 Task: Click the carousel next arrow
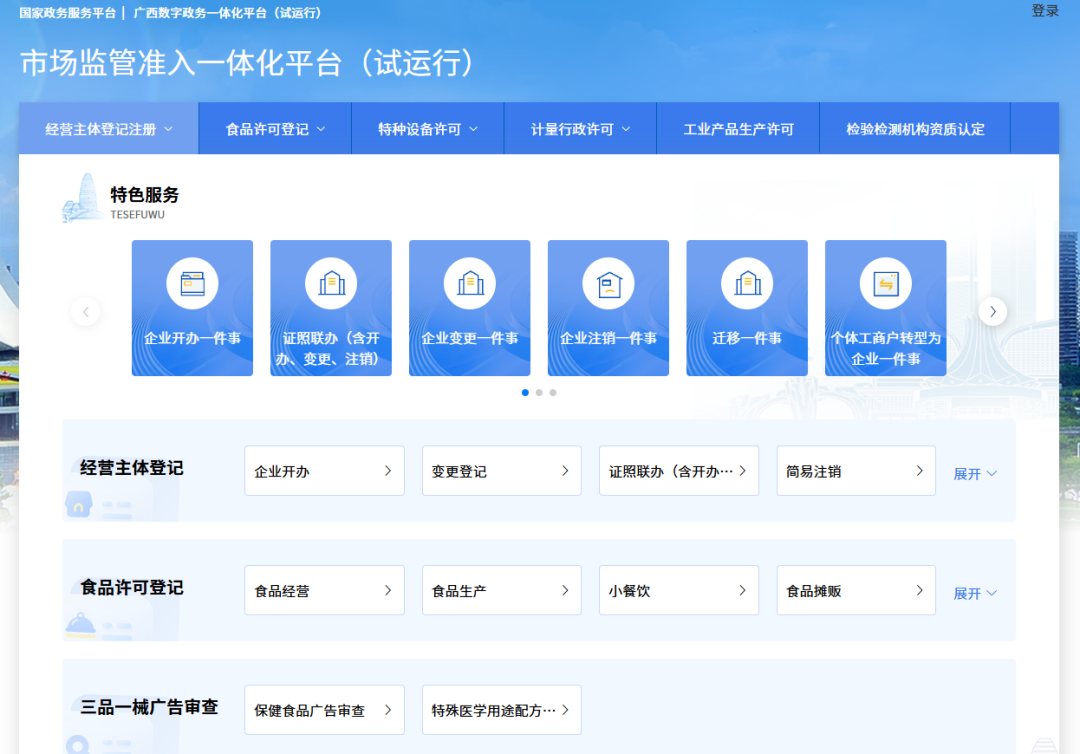pyautogui.click(x=992, y=312)
